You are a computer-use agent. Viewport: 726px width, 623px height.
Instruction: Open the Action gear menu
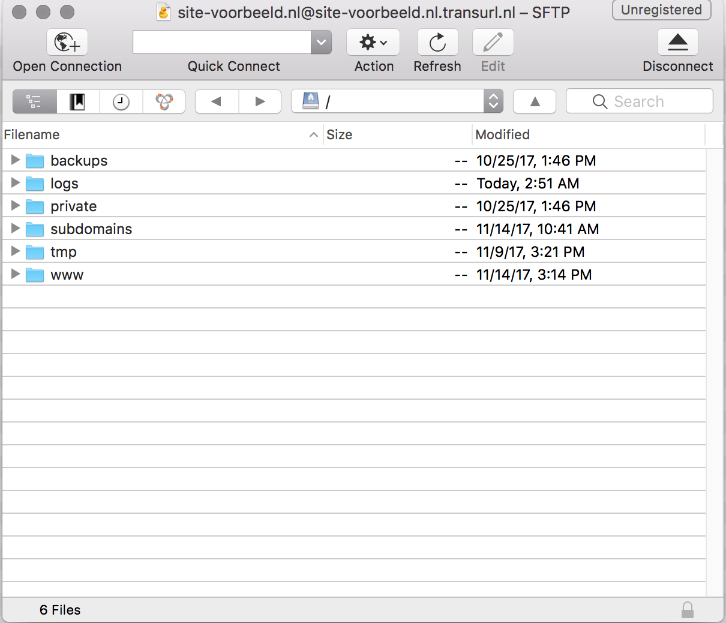373,43
